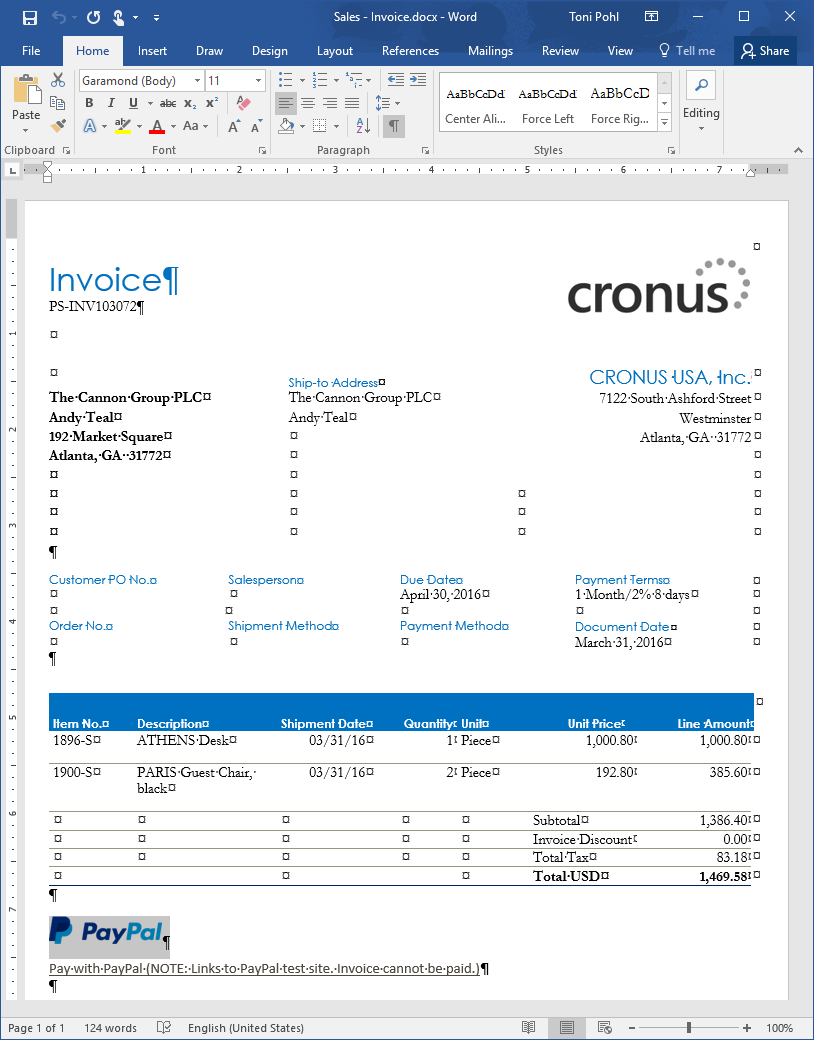
Task: Click the Clear All Formatting icon
Action: pyautogui.click(x=243, y=103)
